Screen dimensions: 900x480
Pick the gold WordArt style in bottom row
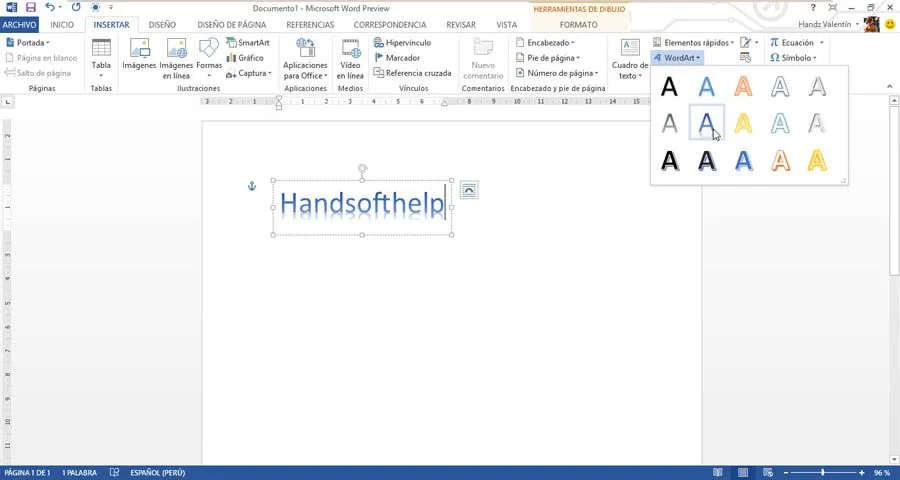[x=817, y=160]
